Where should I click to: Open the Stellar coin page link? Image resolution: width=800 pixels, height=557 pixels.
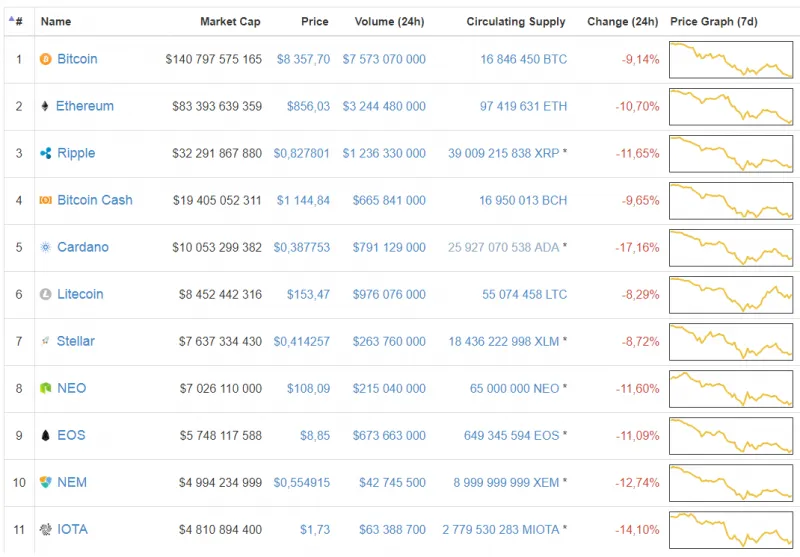click(76, 341)
